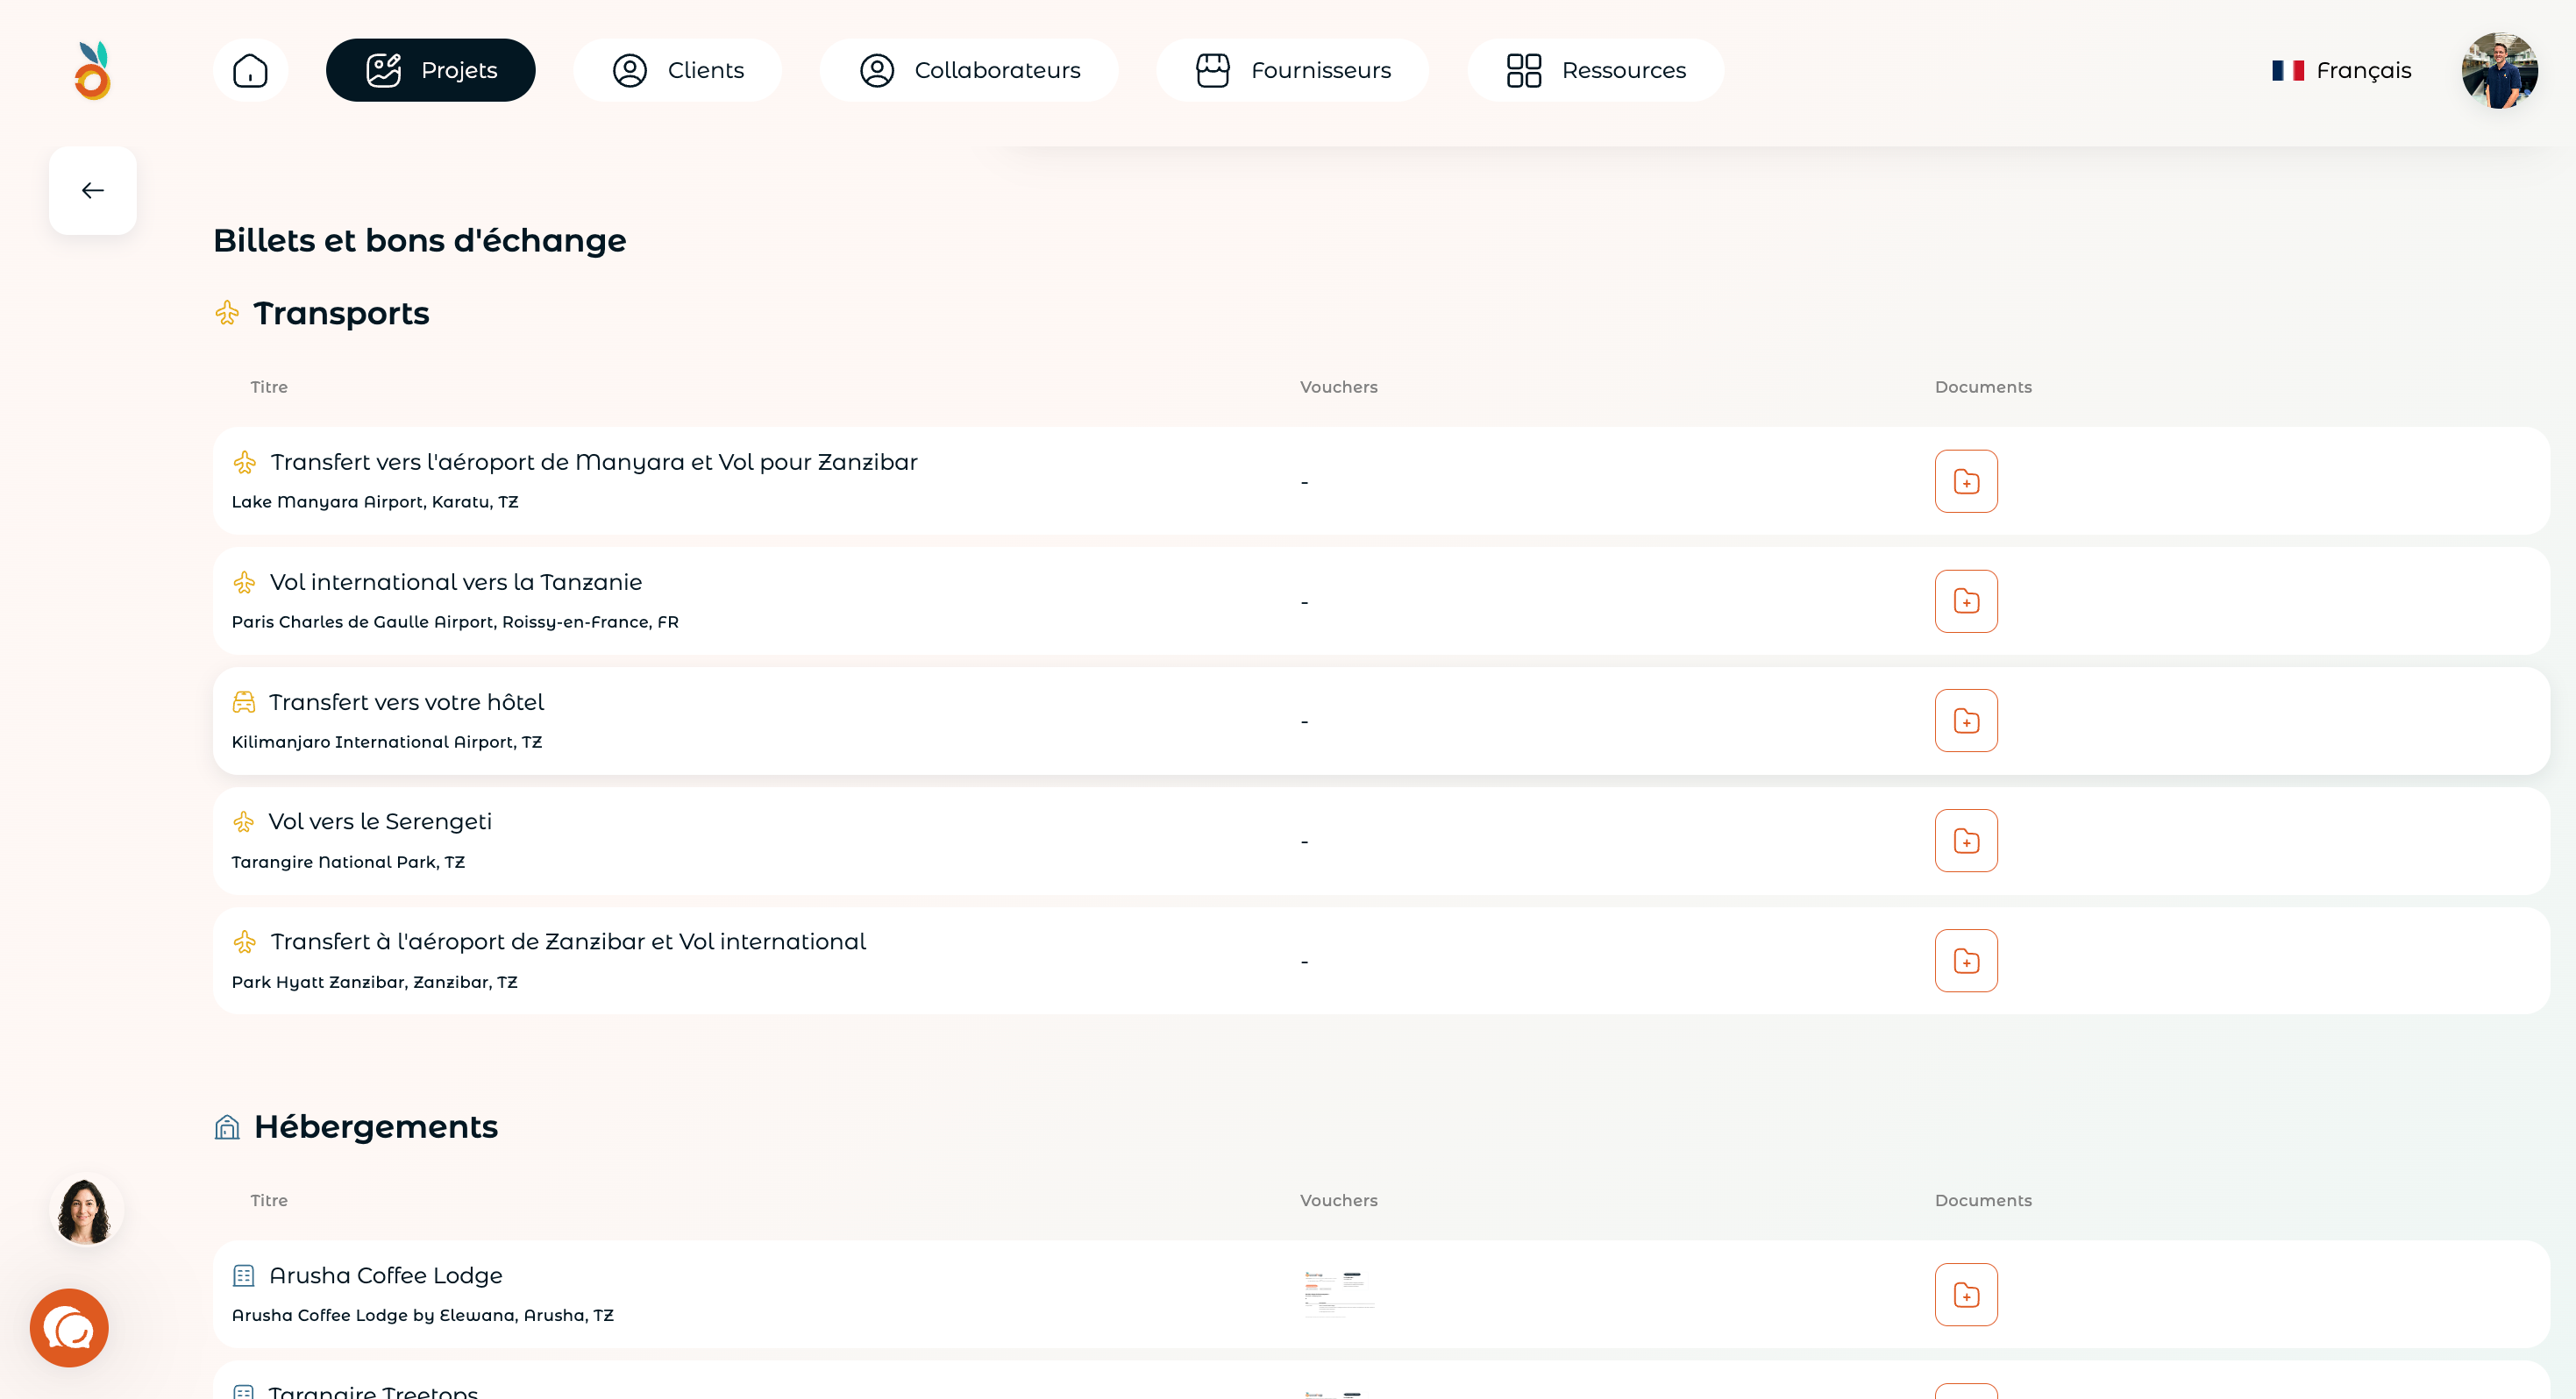This screenshot has height=1399, width=2576.
Task: Select 'Vol international vers la Tanzanie' title
Action: pos(456,582)
